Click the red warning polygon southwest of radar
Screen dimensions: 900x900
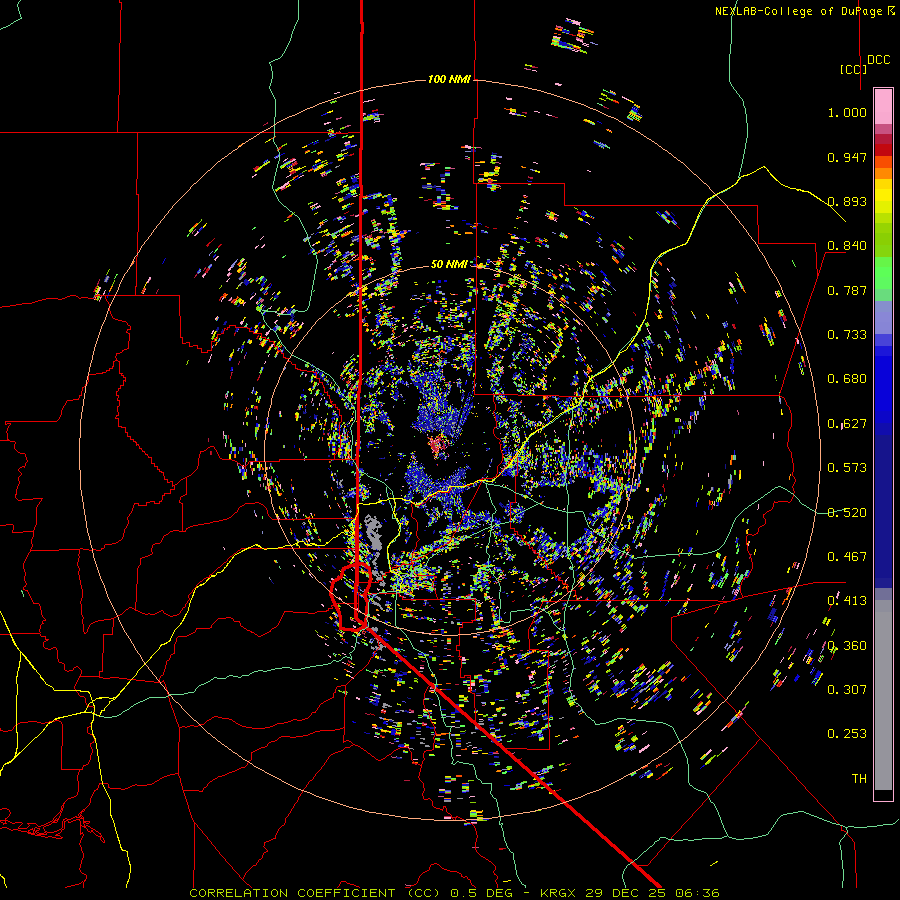click(x=350, y=597)
